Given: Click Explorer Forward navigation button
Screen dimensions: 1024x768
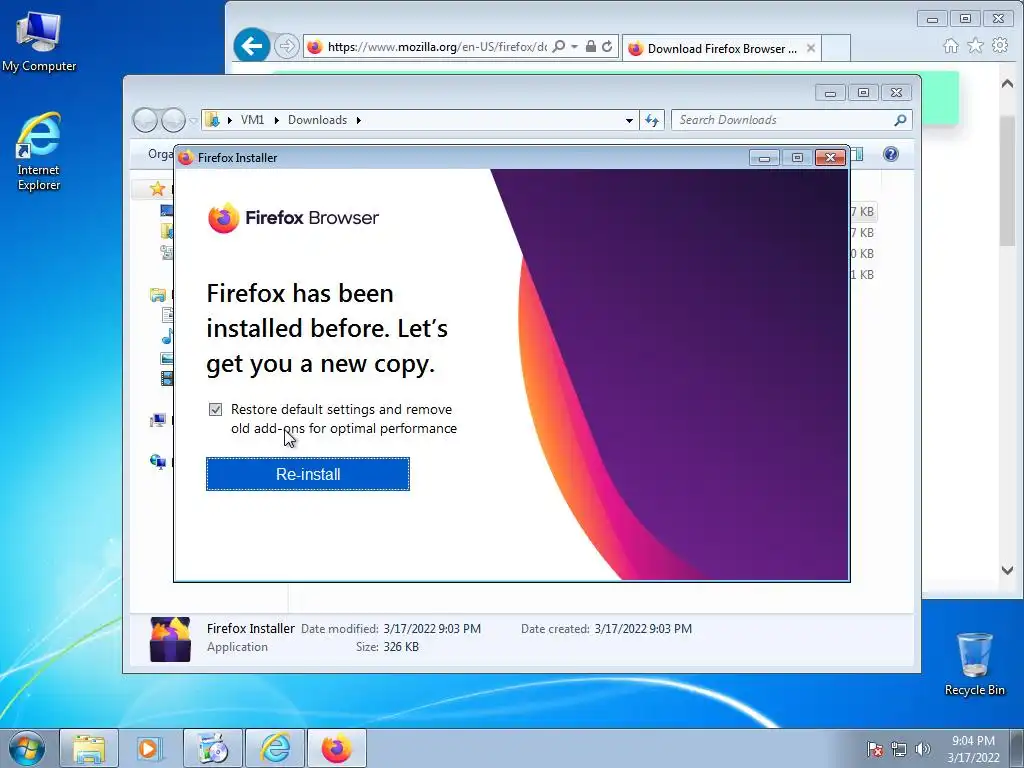Looking at the screenshot, I should click(173, 120).
